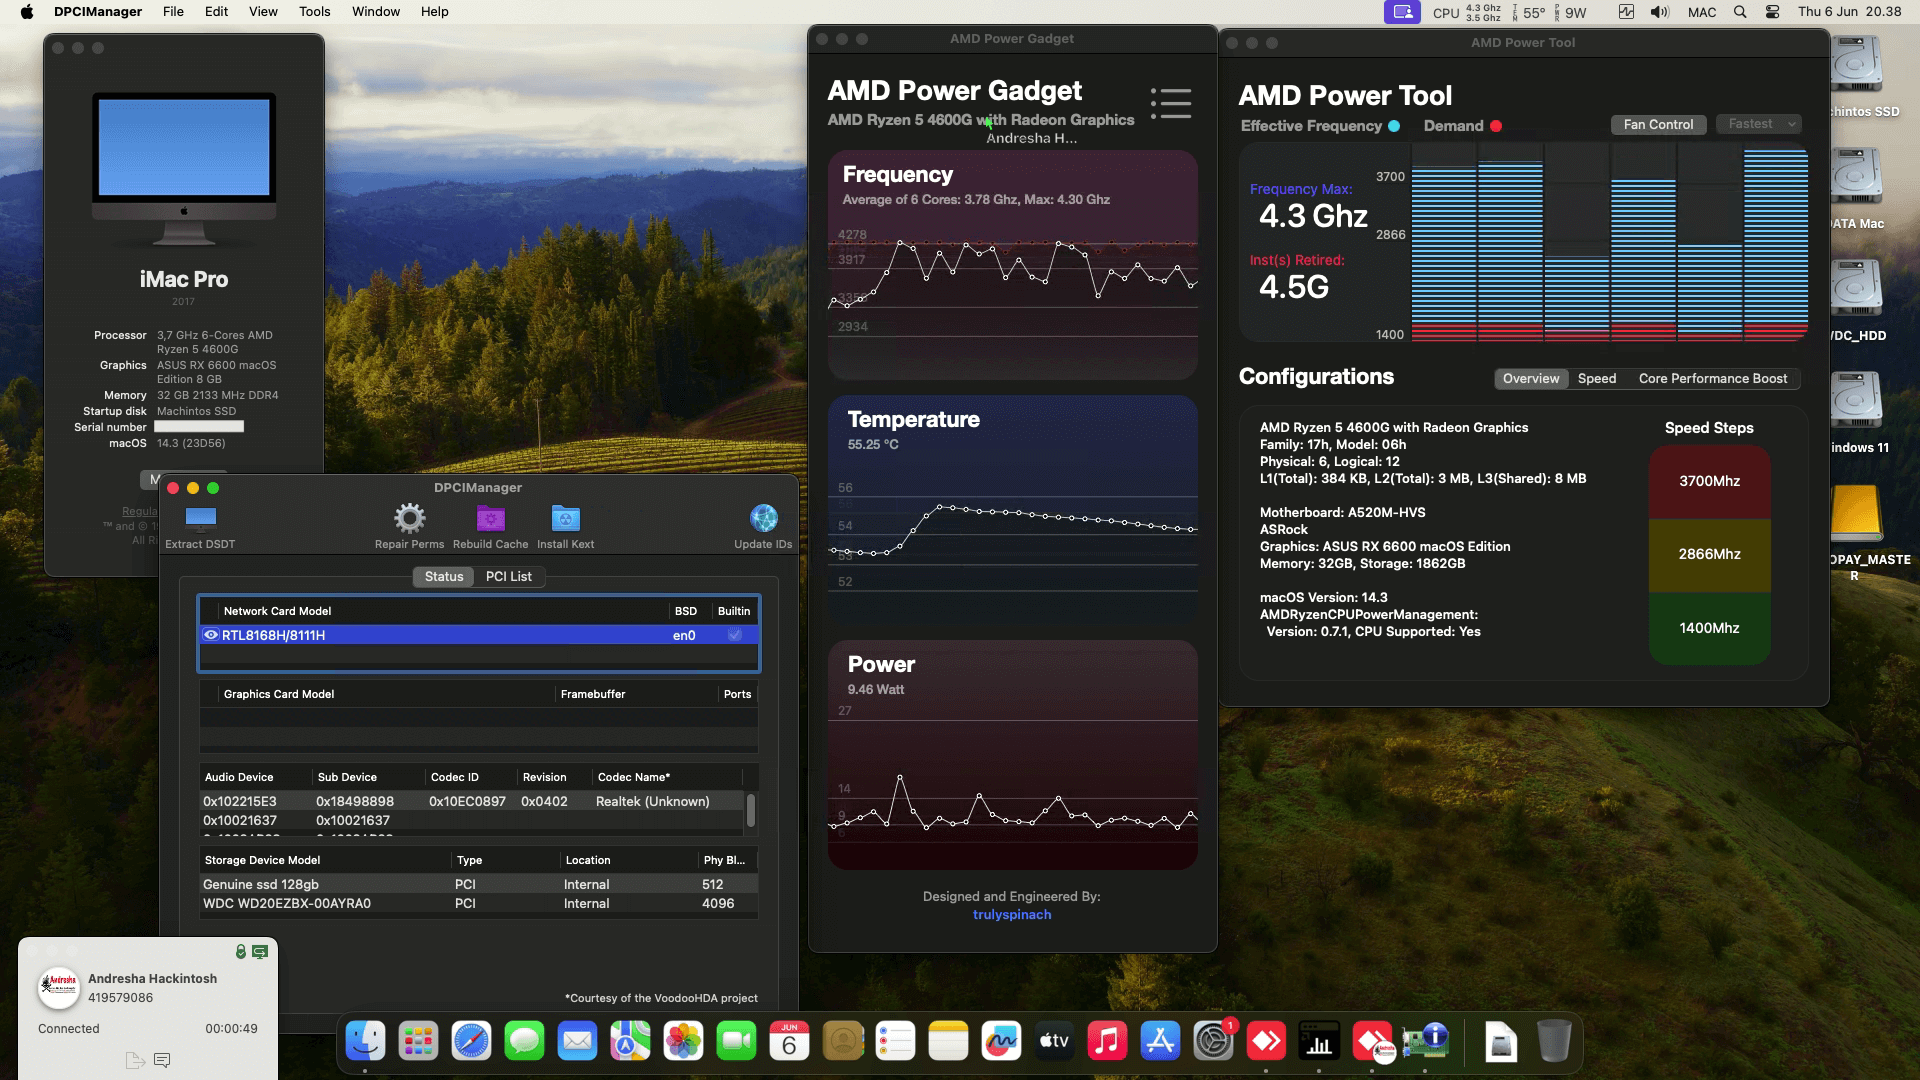Open the trulyspinach link
The width and height of the screenshot is (1920, 1080).
pos(1012,914)
